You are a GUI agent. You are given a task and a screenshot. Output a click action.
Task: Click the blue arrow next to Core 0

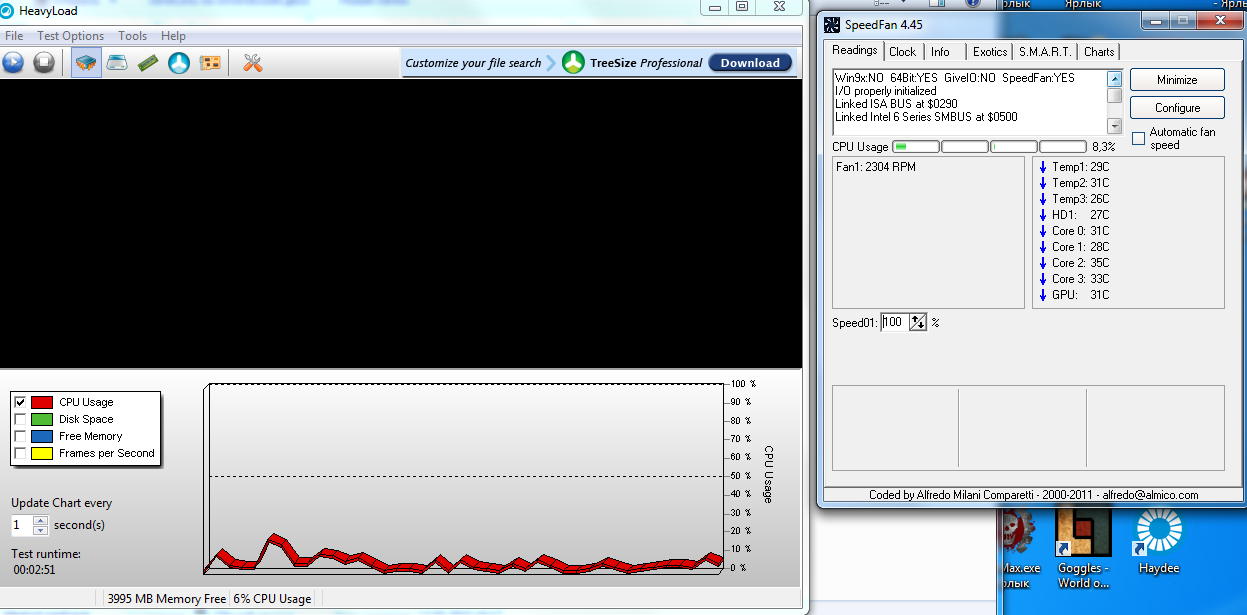click(x=1043, y=231)
